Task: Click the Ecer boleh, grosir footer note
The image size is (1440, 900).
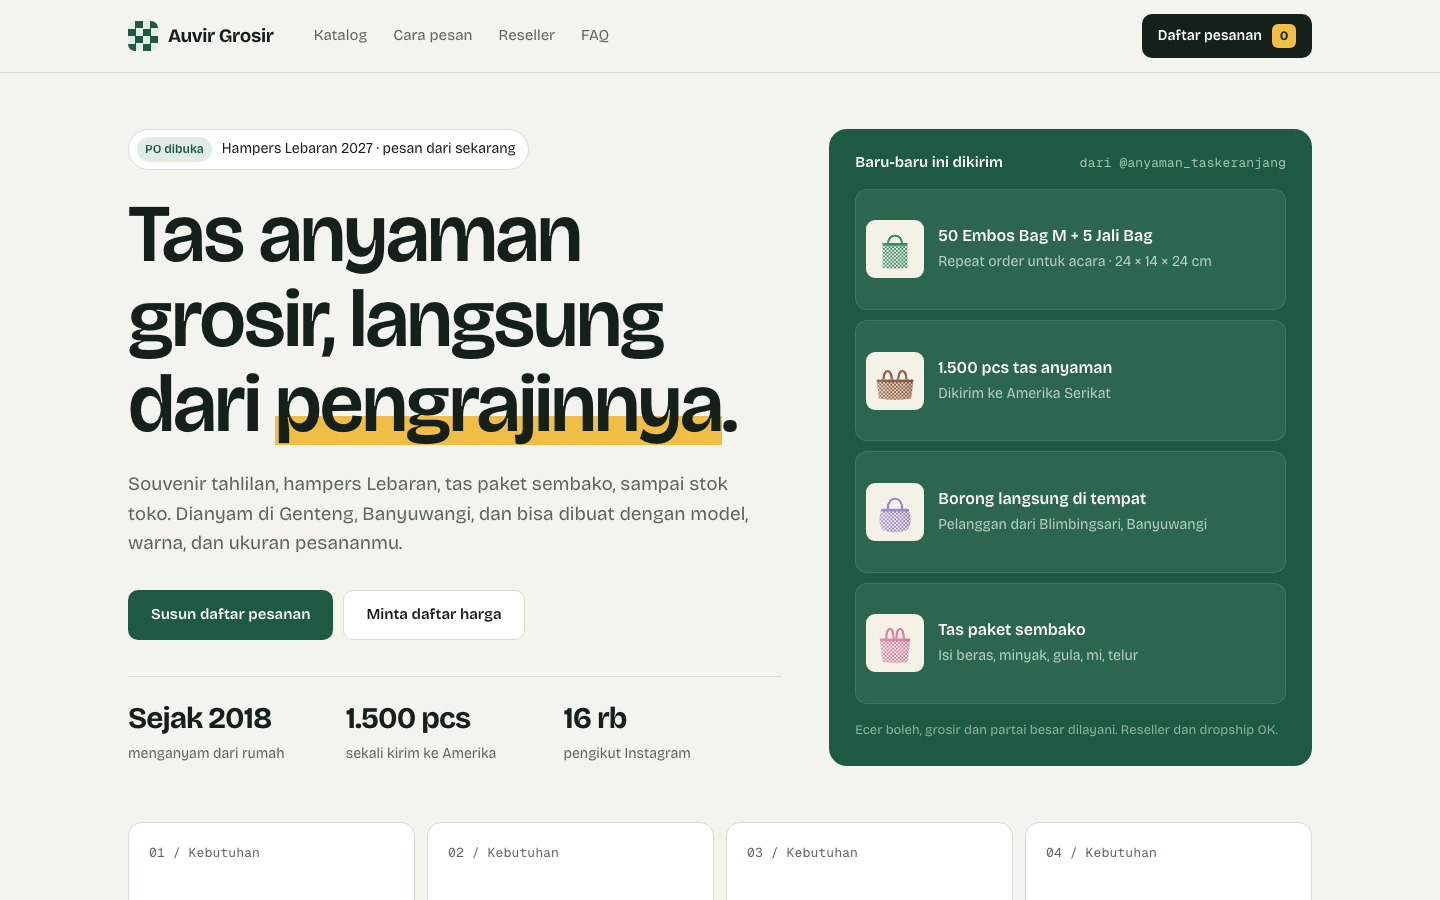Action: click(x=1066, y=730)
